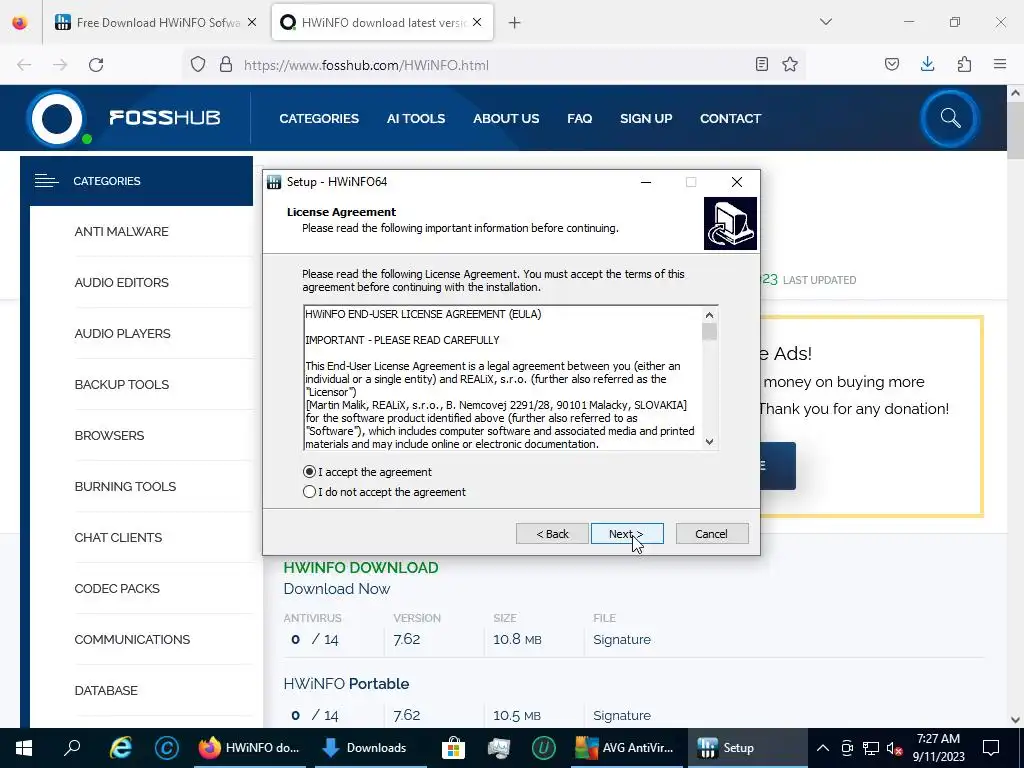Click Back in the Setup dialog
Viewport: 1024px width, 768px height.
click(x=552, y=534)
